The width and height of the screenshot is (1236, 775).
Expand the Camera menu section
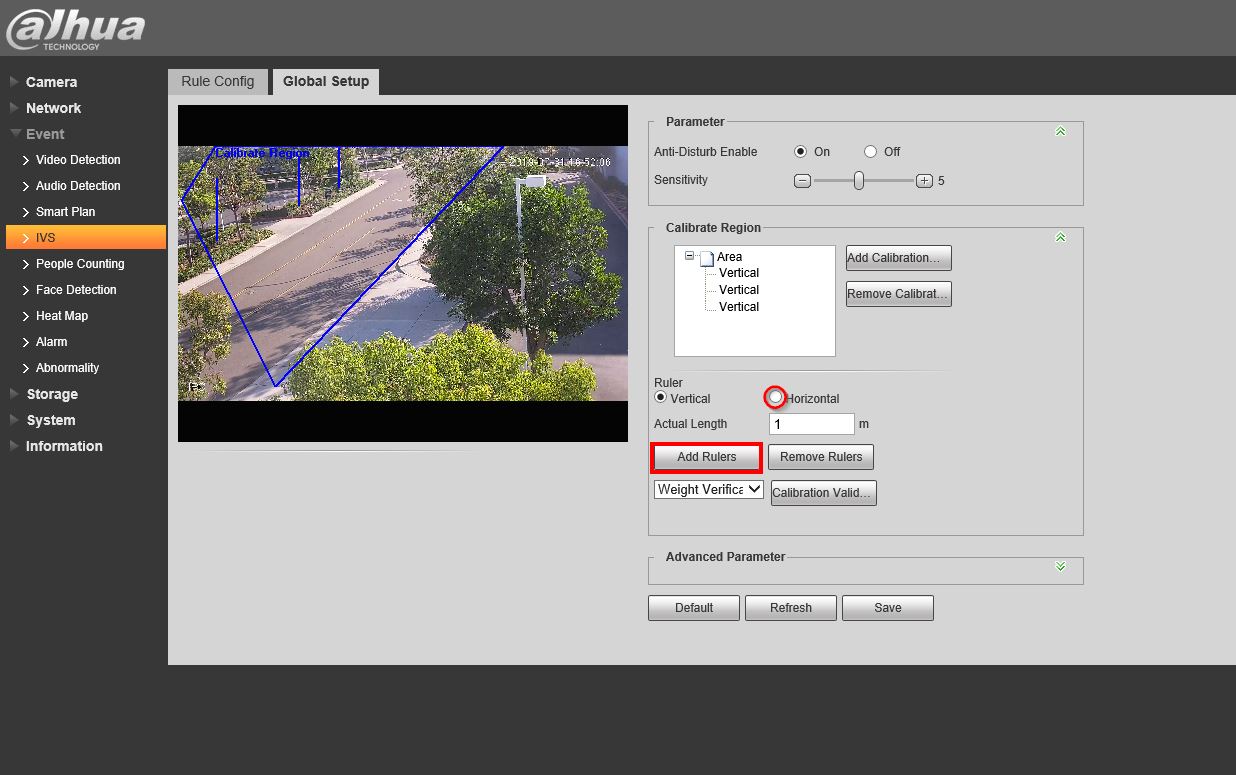pyautogui.click(x=51, y=82)
